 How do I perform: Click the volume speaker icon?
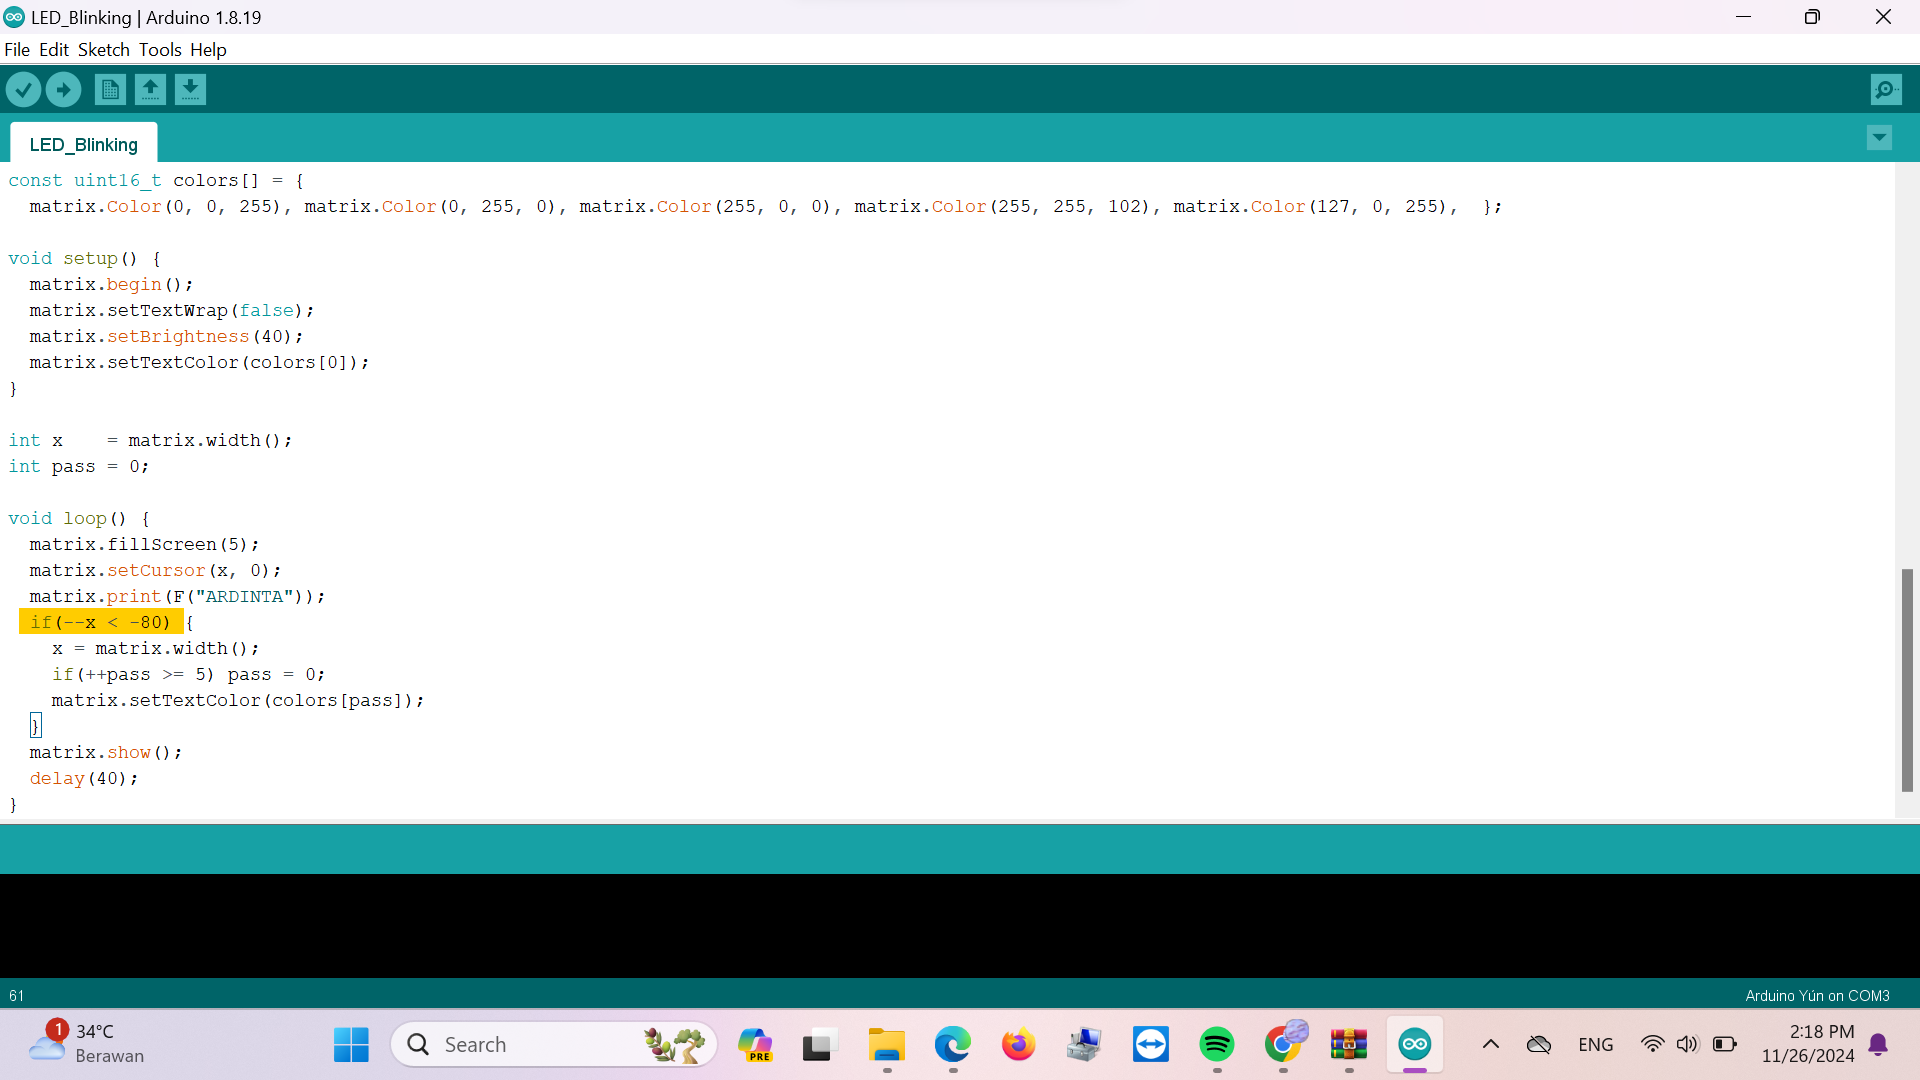[1688, 1045]
